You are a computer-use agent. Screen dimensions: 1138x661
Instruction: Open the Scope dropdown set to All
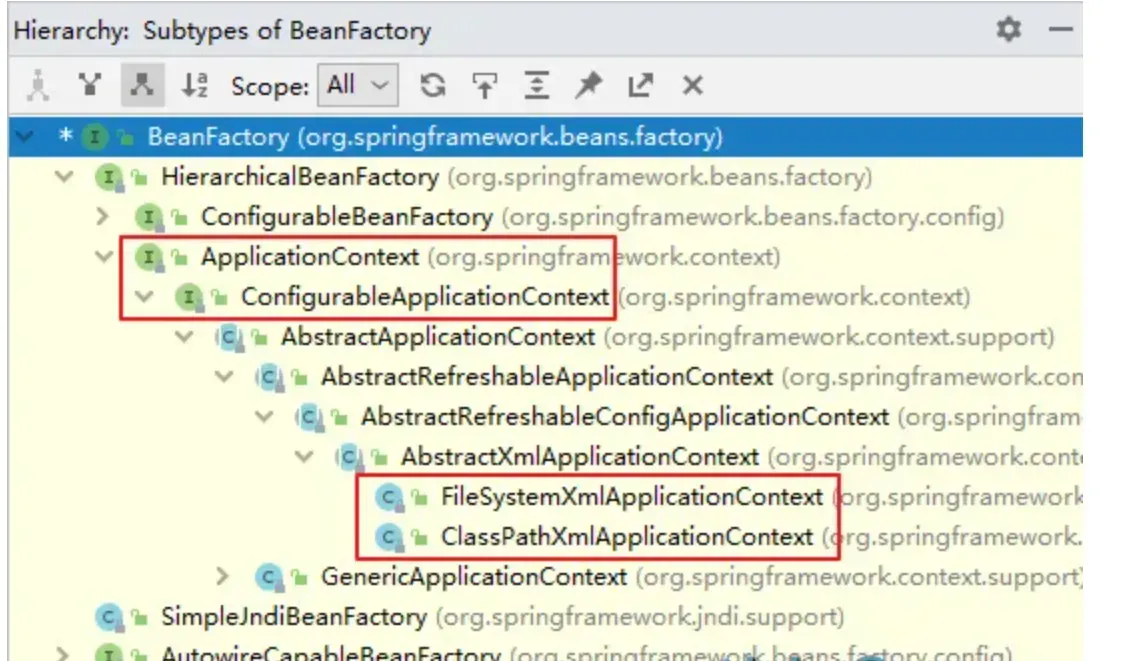tap(357, 86)
